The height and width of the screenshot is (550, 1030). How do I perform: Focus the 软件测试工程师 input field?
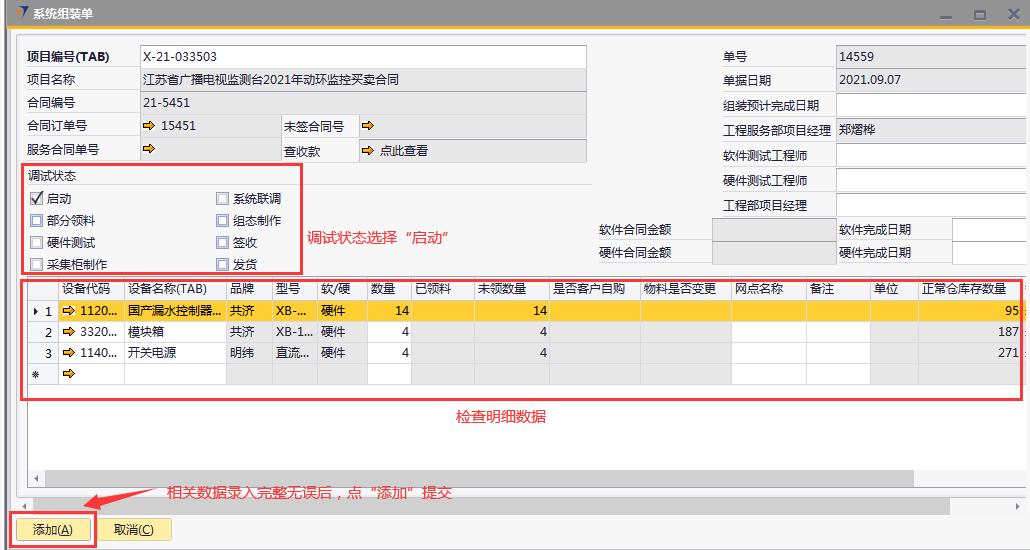930,155
